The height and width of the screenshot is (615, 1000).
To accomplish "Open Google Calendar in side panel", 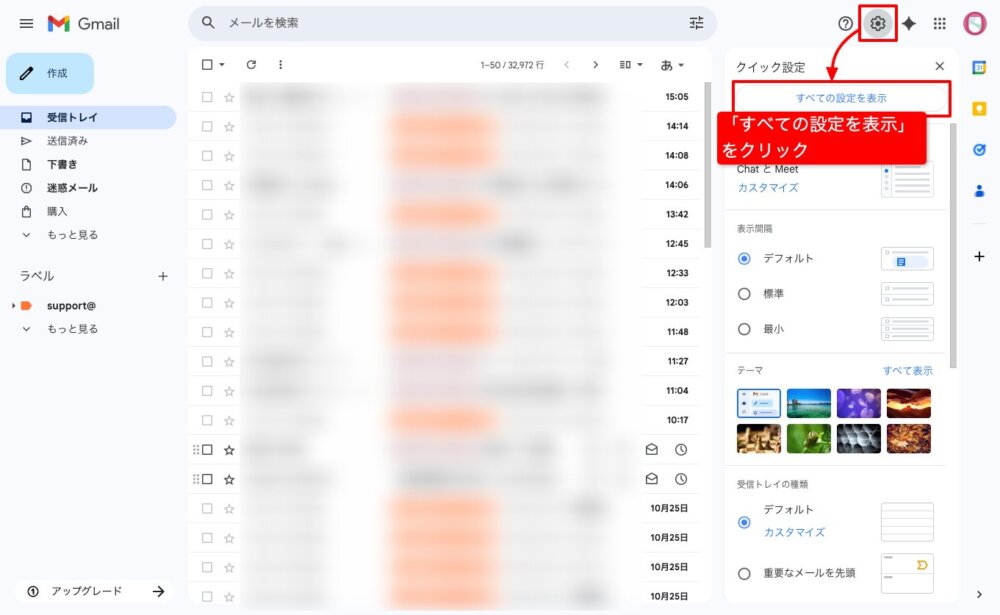I will click(979, 67).
